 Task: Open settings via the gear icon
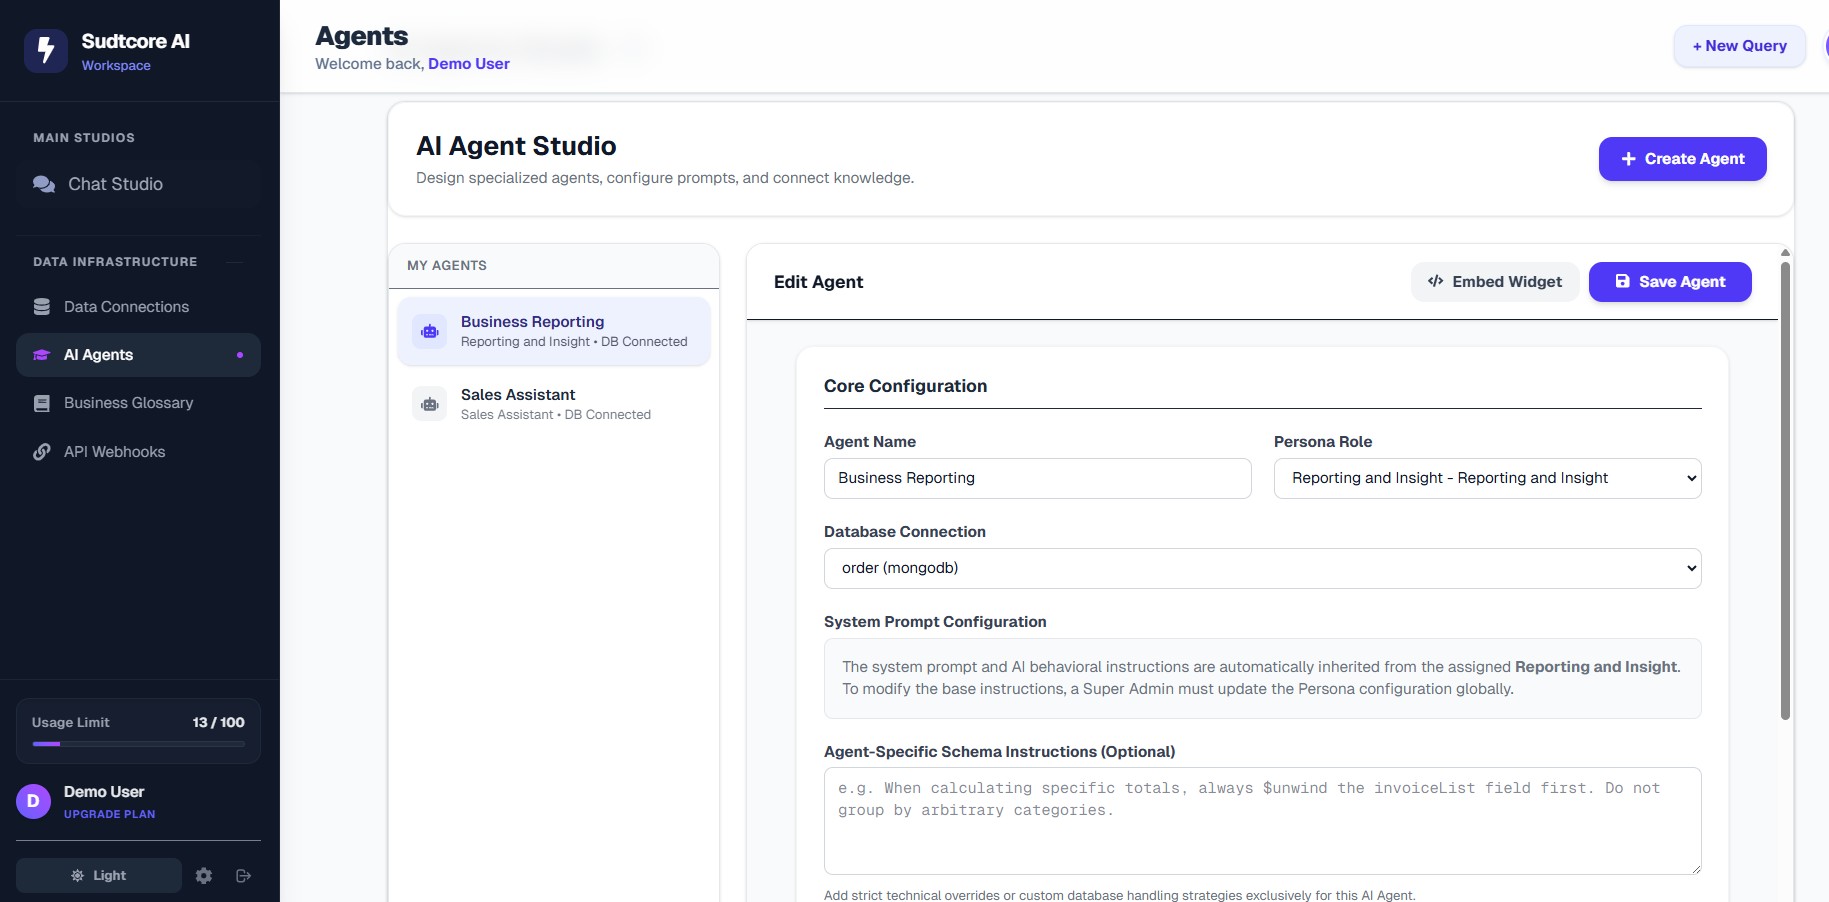[204, 875]
